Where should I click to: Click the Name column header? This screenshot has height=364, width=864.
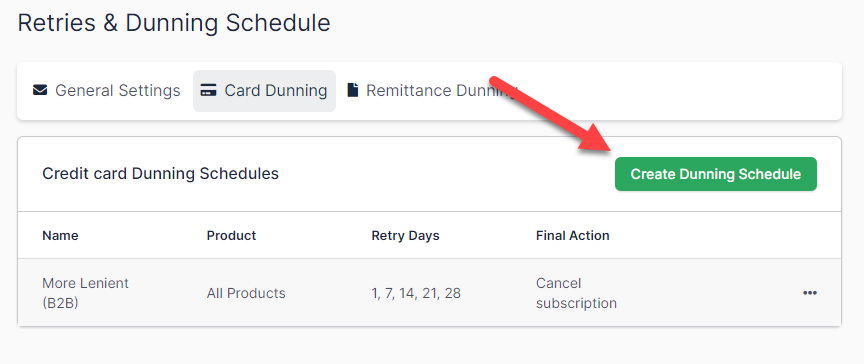[x=60, y=236]
